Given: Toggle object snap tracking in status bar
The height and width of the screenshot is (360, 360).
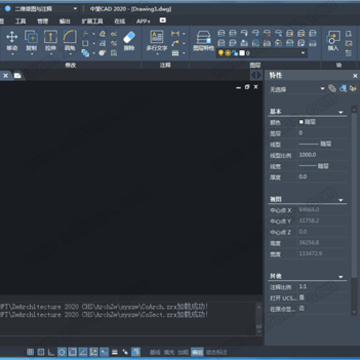Looking at the screenshot, I should click(83, 352).
